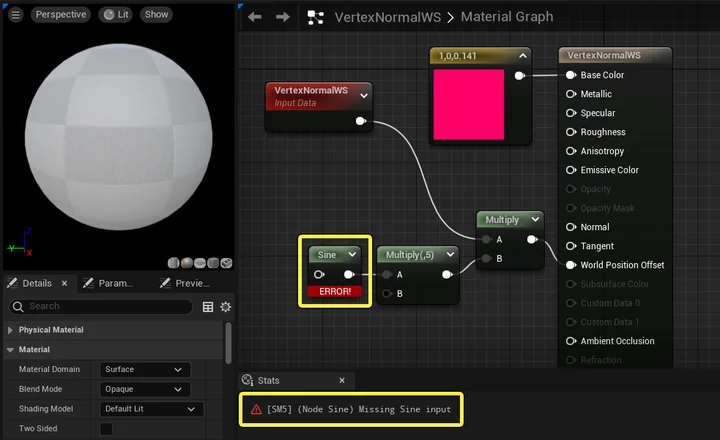
Task: Switch to the Parameters tab
Action: (x=108, y=283)
